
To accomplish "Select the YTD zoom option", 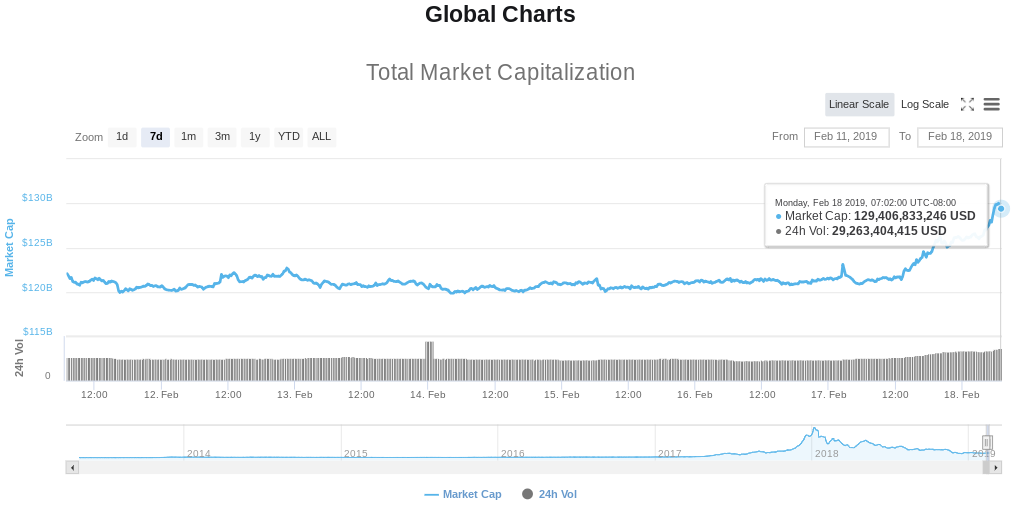I will click(x=289, y=137).
